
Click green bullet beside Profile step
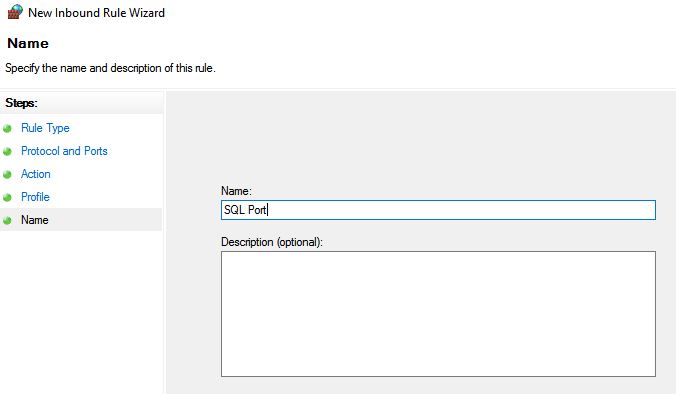[x=7, y=197]
